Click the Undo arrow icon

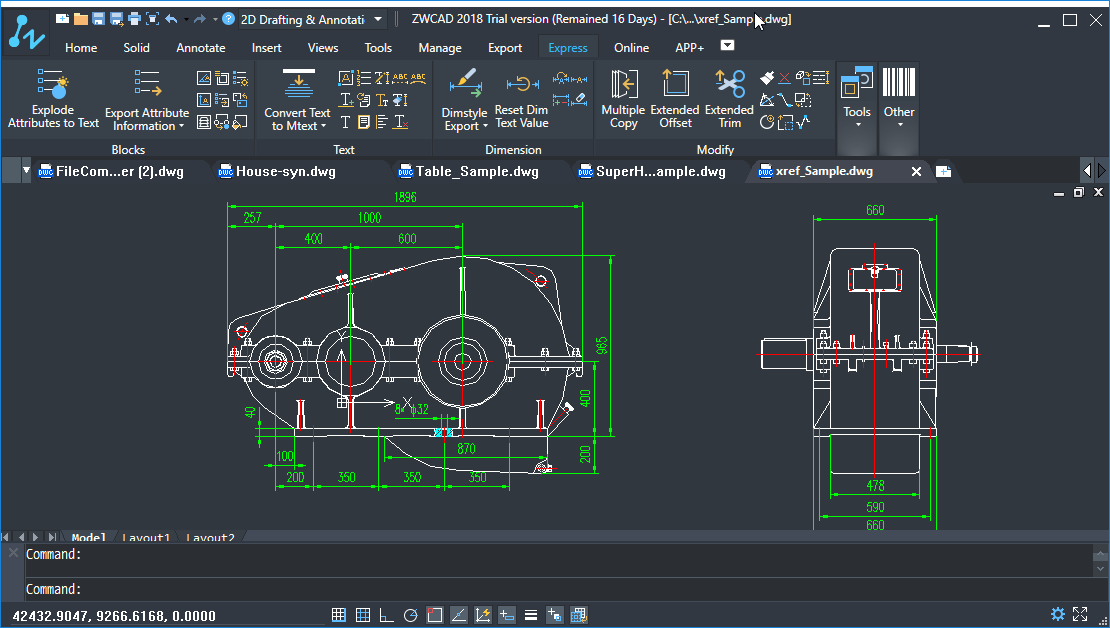click(171, 19)
